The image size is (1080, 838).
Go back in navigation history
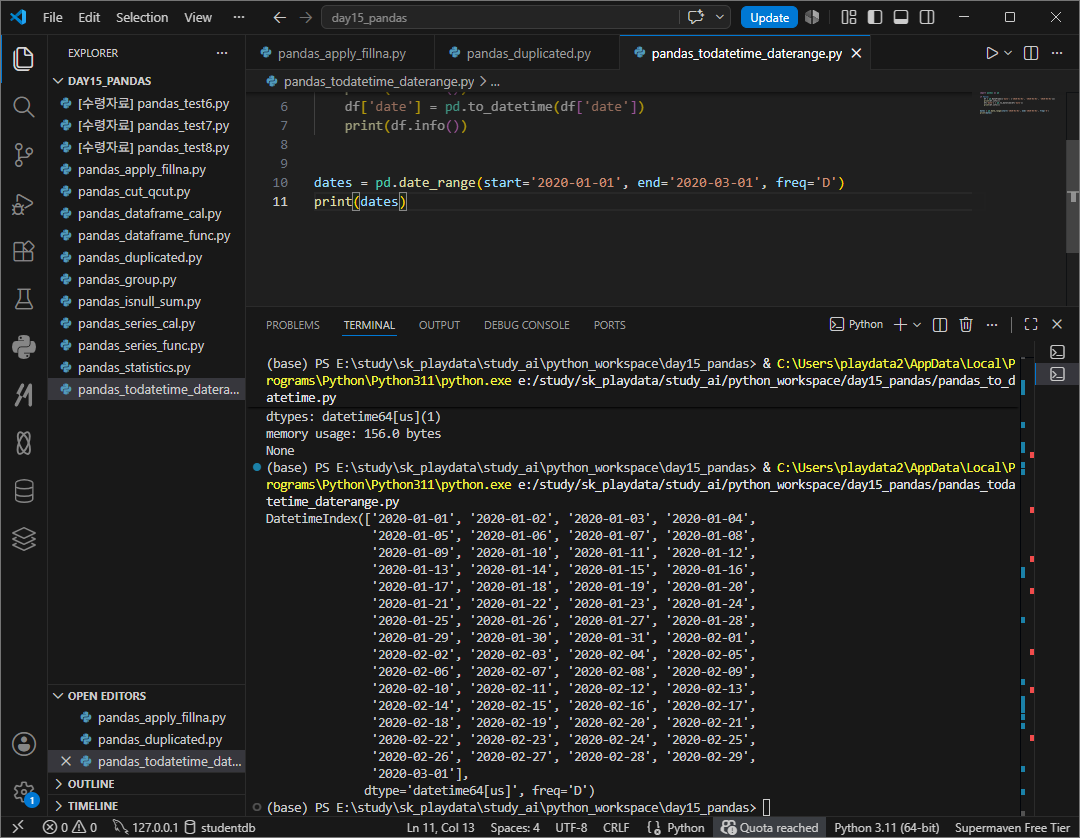point(279,17)
